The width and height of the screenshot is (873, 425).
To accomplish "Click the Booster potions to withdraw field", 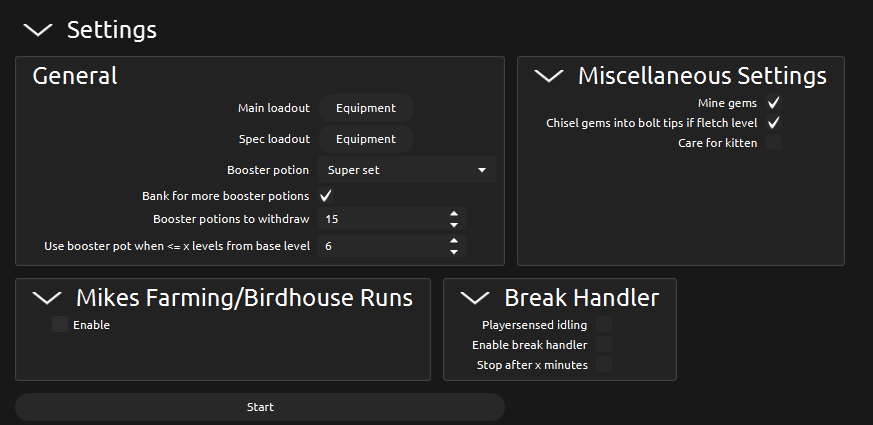I will click(x=382, y=218).
